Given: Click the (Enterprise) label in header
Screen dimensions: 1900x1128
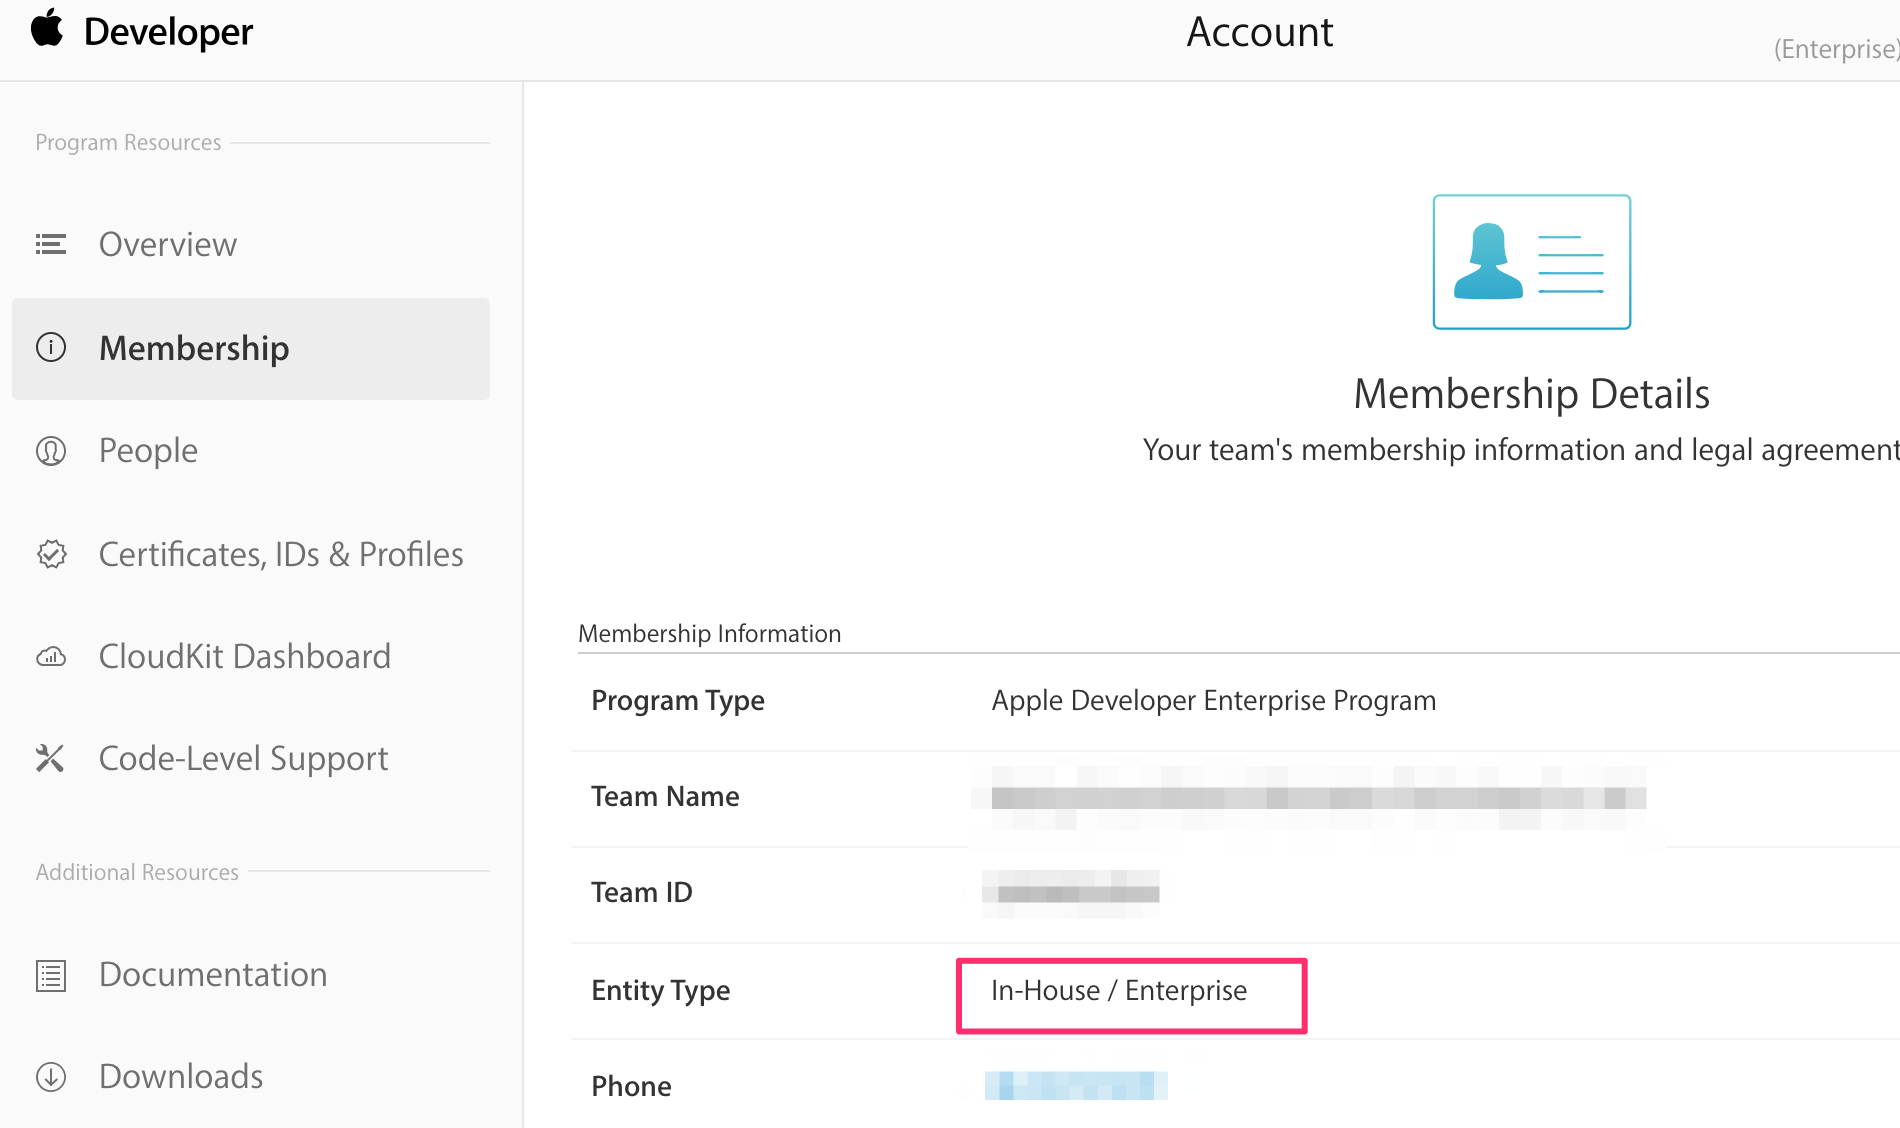Looking at the screenshot, I should click(x=1837, y=49).
